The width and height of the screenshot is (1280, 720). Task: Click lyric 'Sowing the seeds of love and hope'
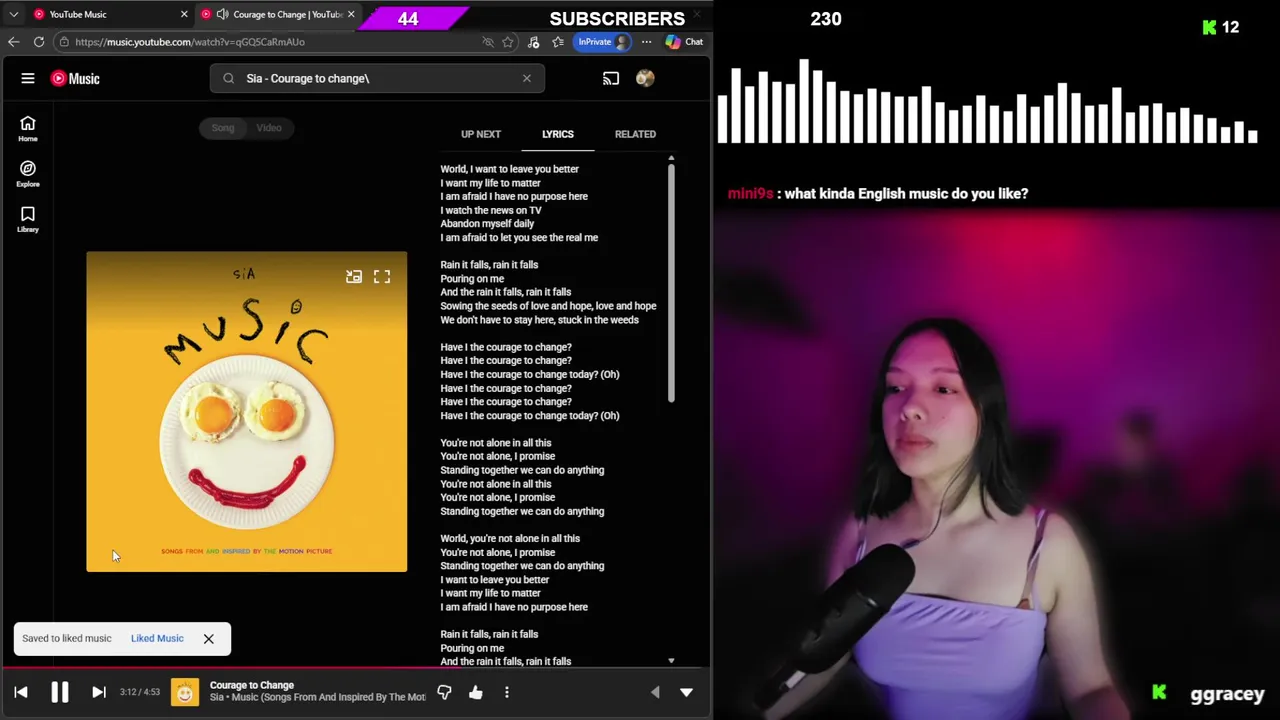tap(548, 306)
